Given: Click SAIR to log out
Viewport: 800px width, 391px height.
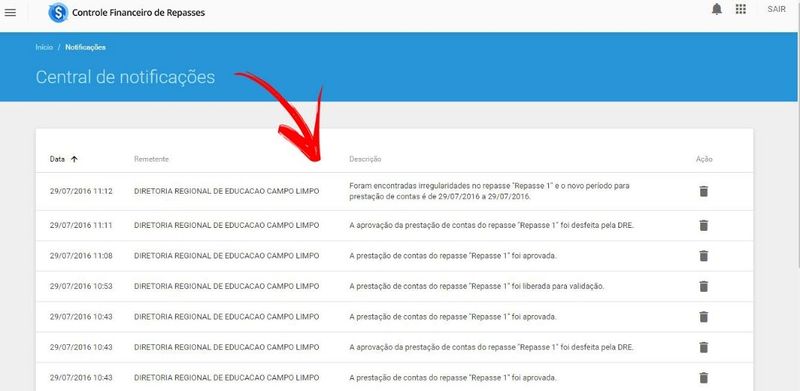Looking at the screenshot, I should (x=776, y=9).
